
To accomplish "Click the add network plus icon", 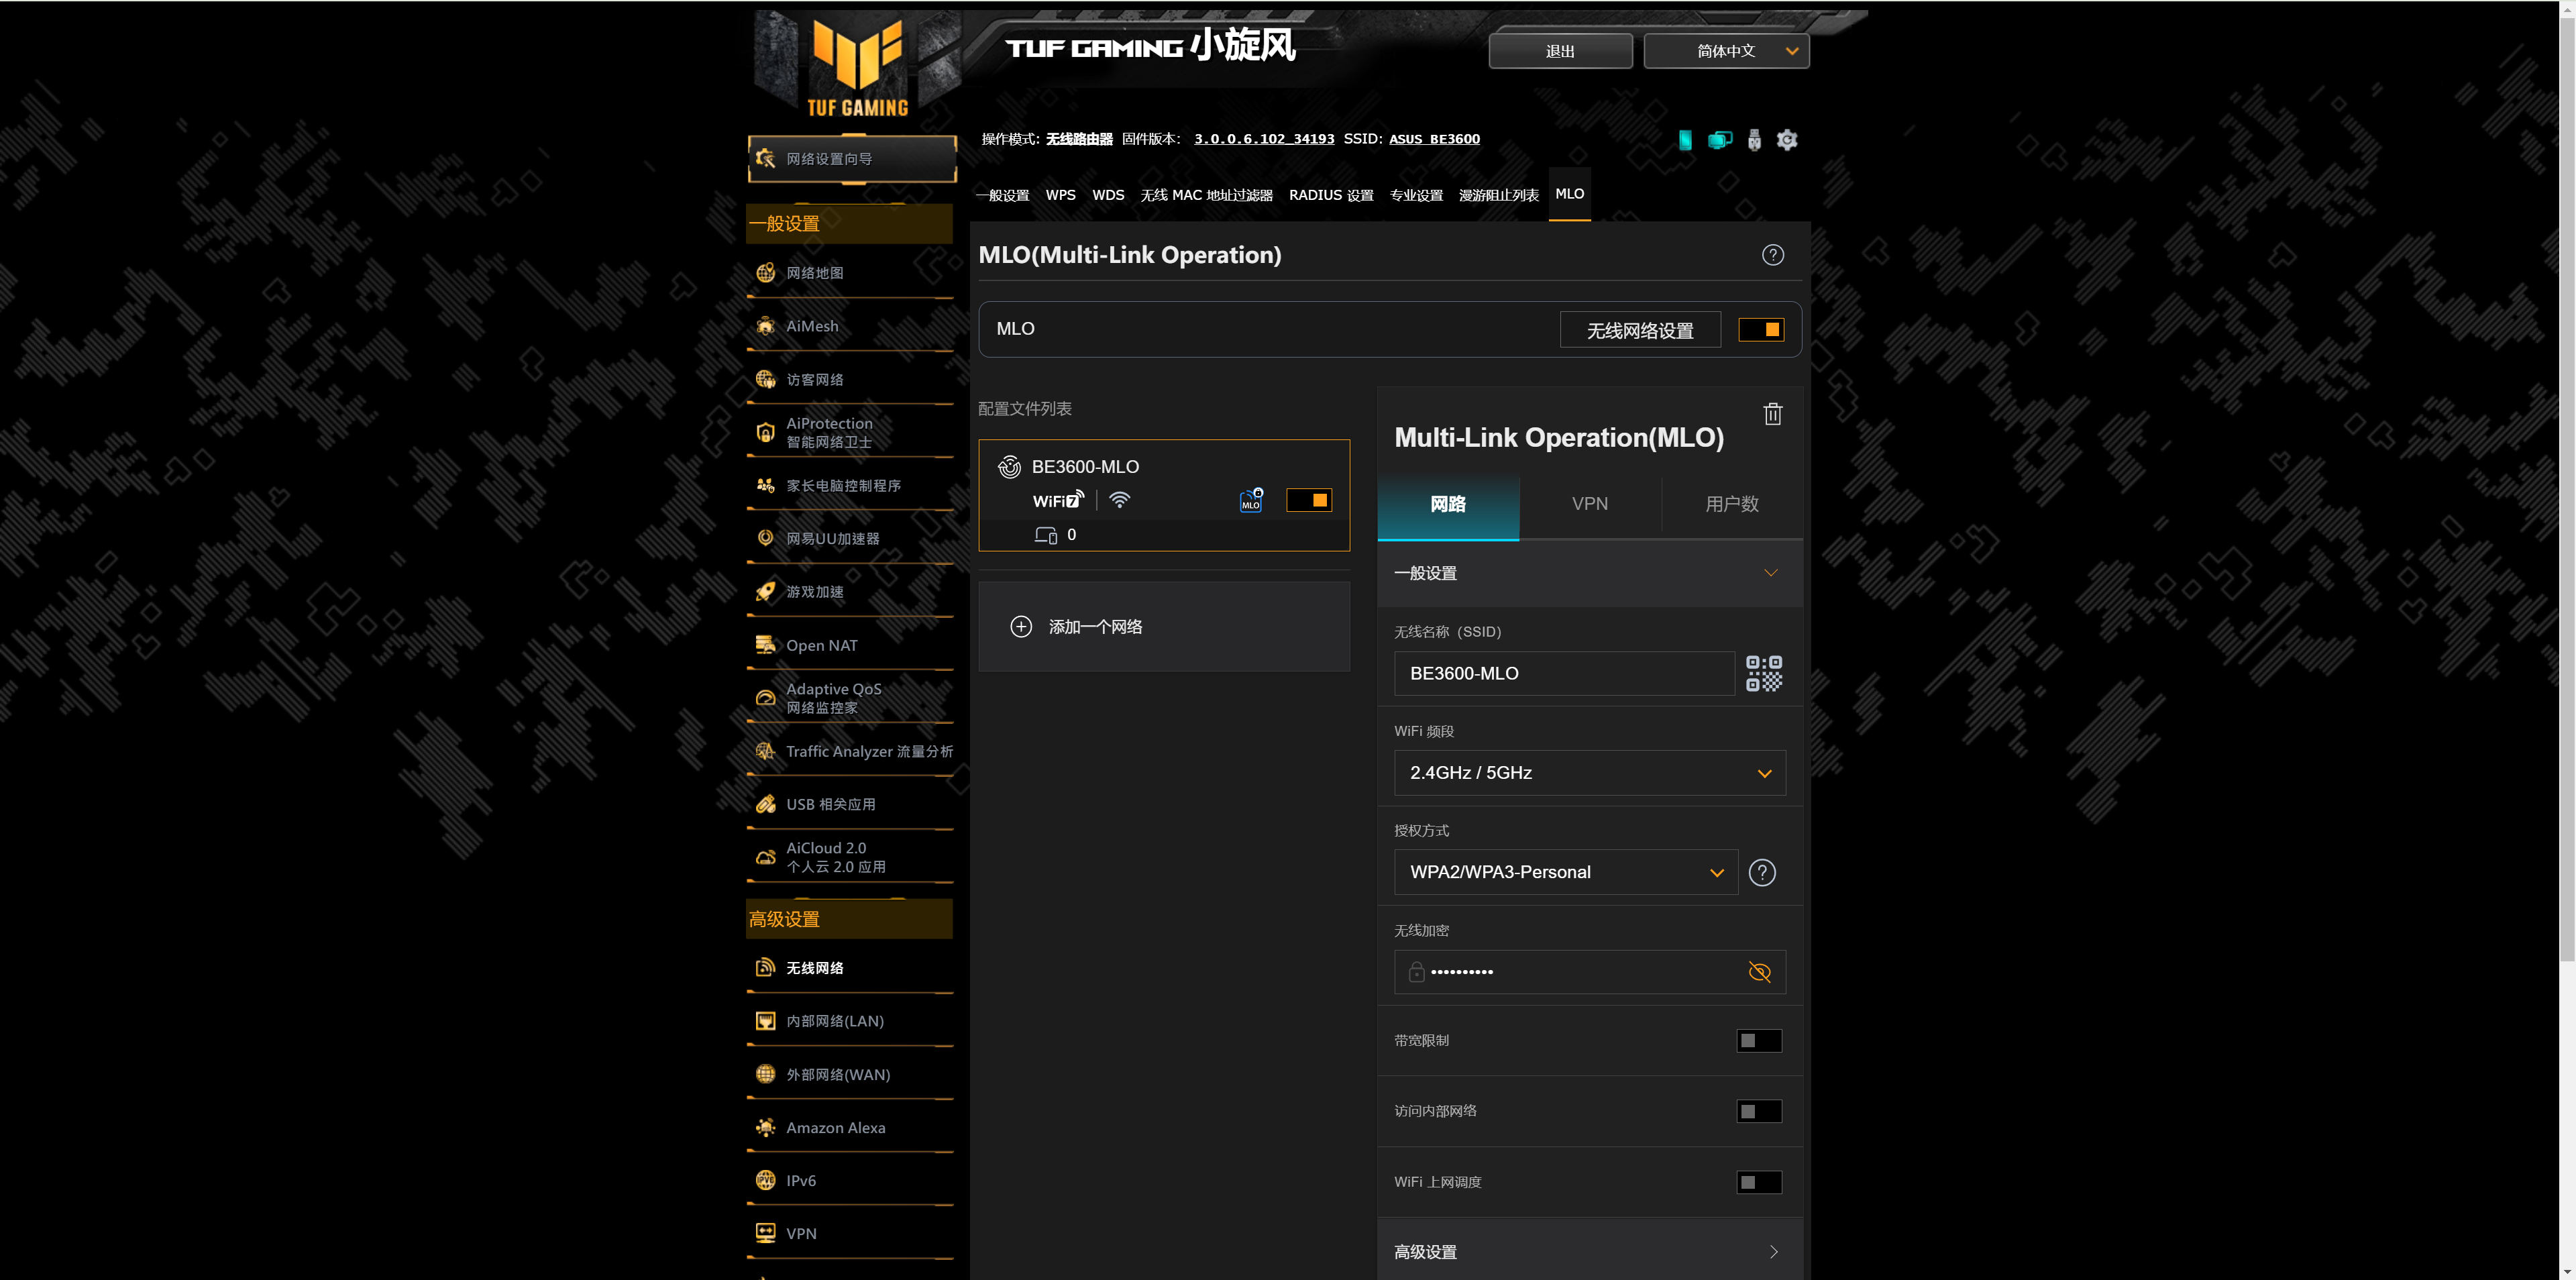I will click(1020, 627).
